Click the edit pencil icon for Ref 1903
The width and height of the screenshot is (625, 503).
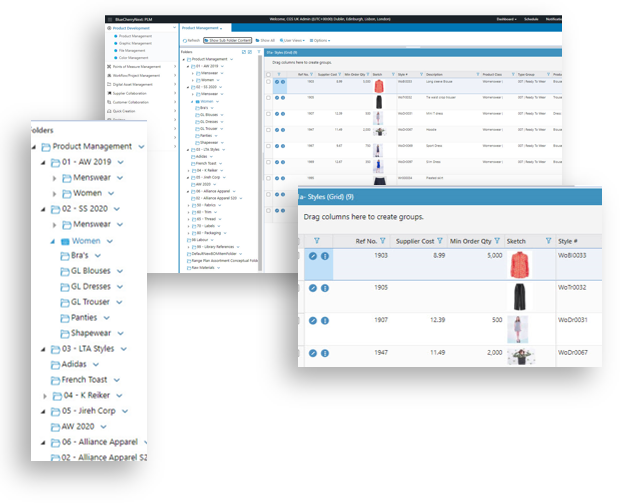pos(313,257)
